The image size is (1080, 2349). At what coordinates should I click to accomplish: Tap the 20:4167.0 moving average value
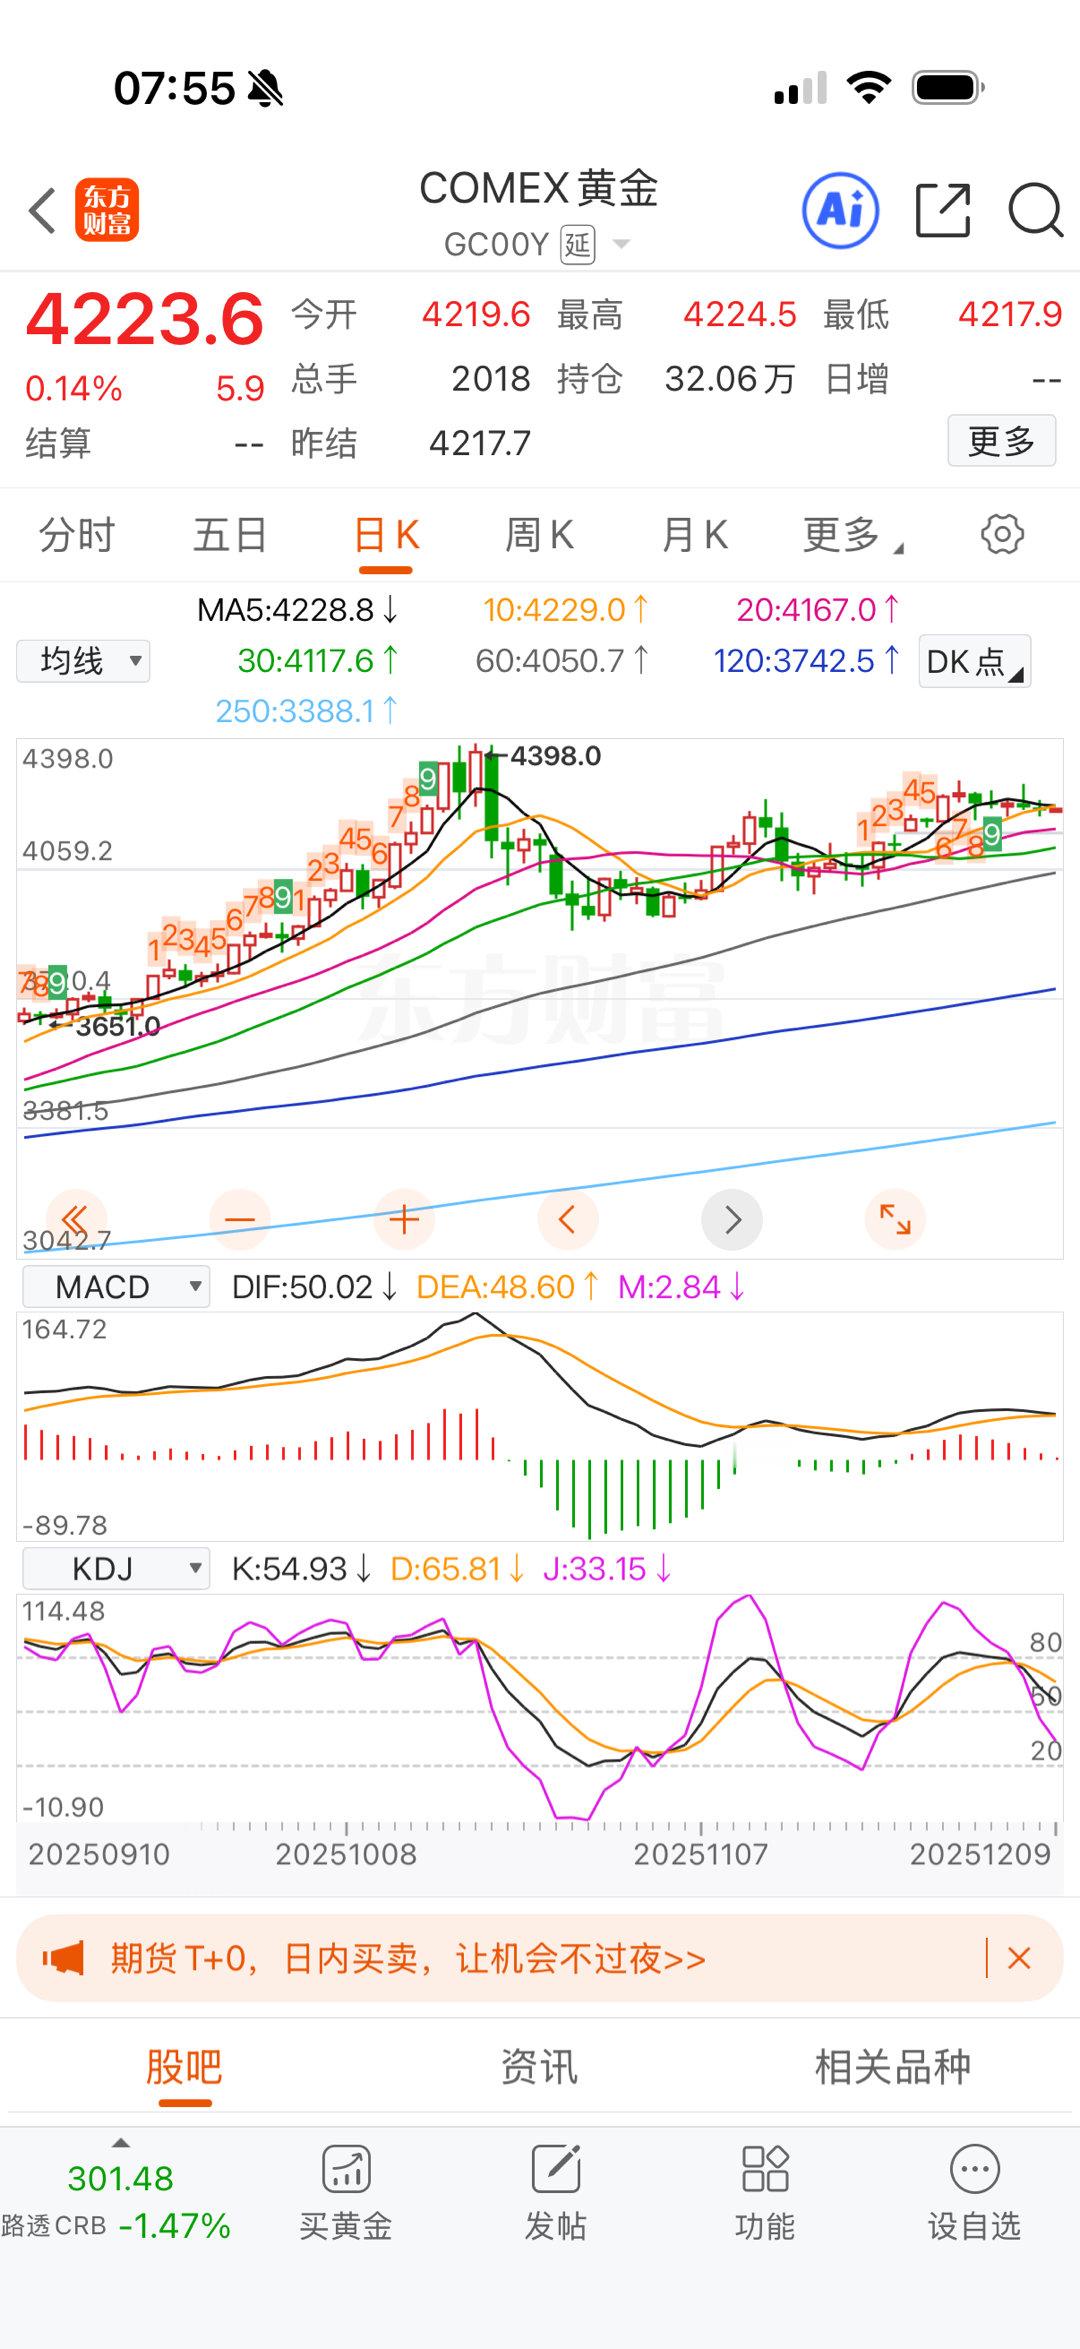(x=818, y=609)
